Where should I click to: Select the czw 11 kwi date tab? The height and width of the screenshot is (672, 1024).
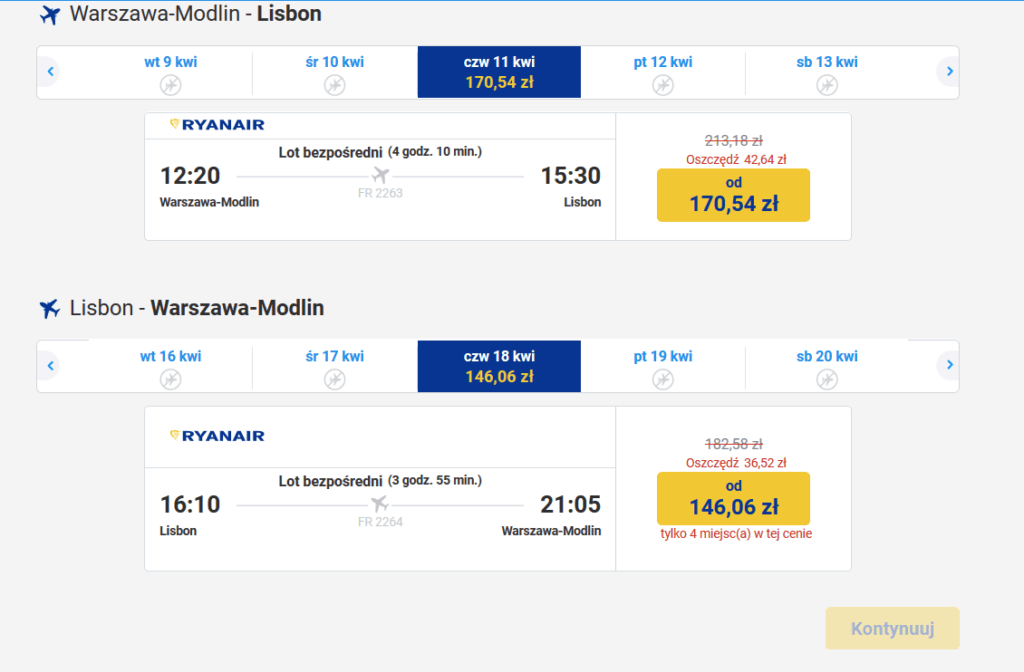499,72
